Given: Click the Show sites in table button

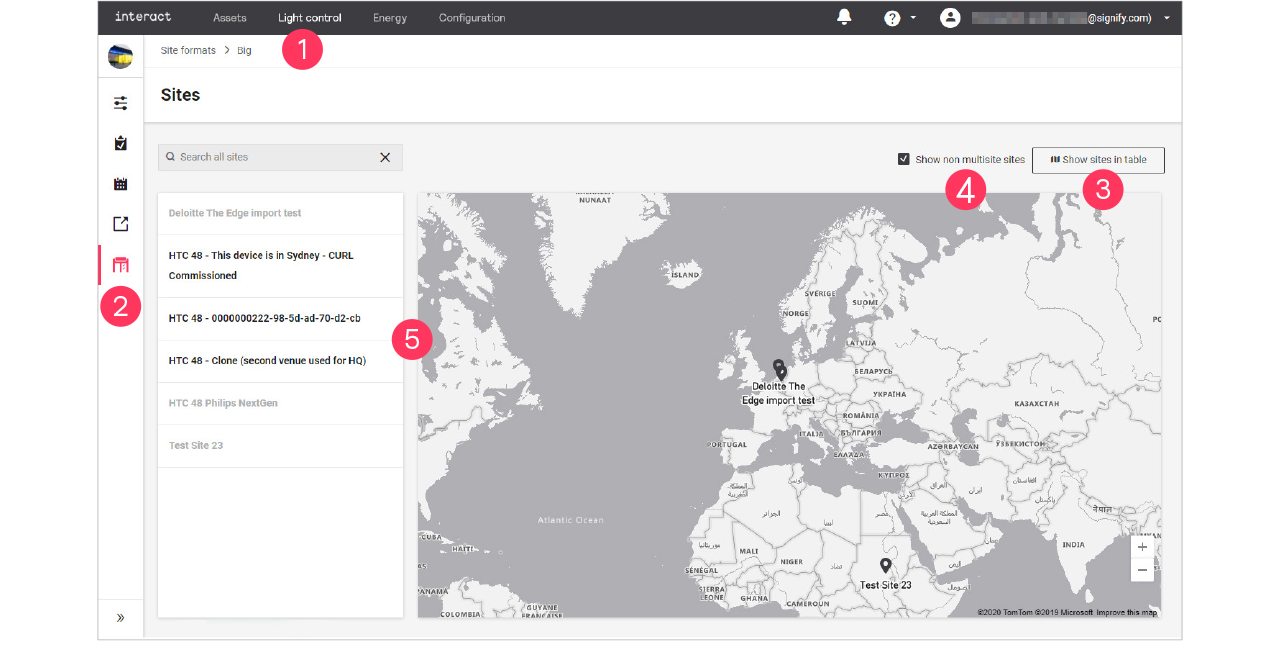Looking at the screenshot, I should pyautogui.click(x=1098, y=159).
